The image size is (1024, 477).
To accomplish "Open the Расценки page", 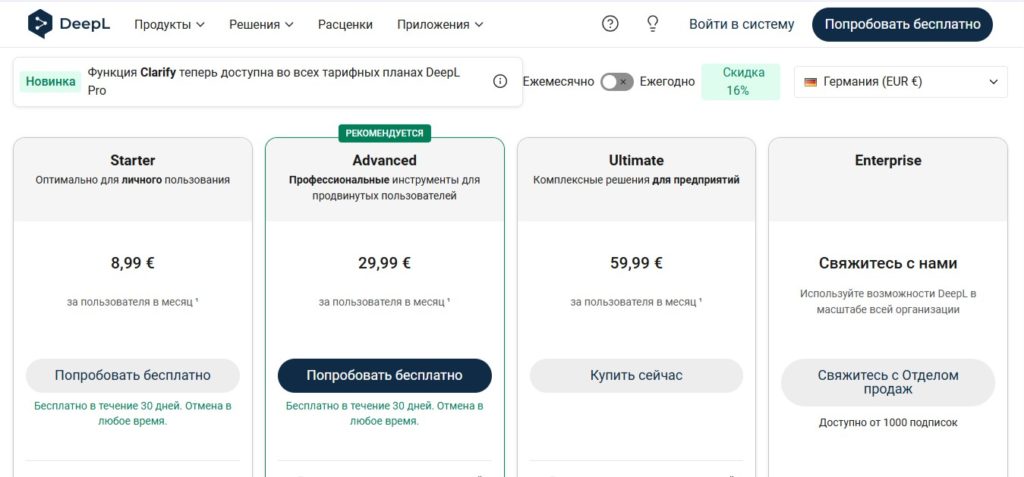I will click(x=345, y=25).
